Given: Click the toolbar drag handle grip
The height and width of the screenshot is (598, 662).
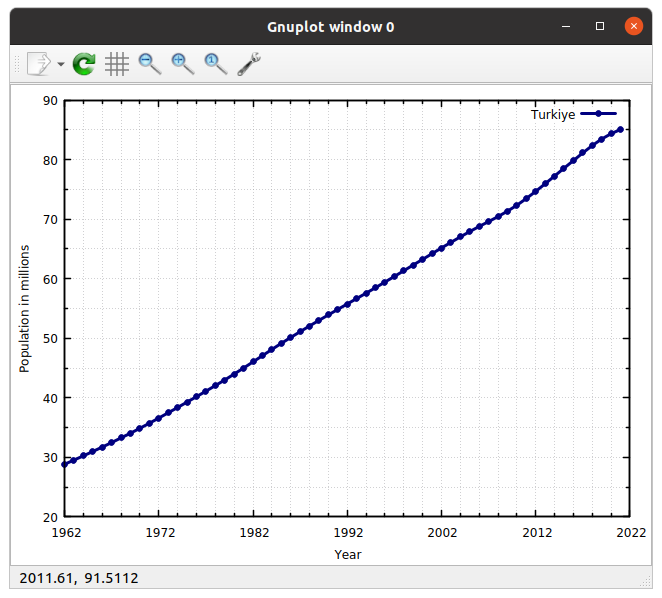Looking at the screenshot, I should pos(15,64).
